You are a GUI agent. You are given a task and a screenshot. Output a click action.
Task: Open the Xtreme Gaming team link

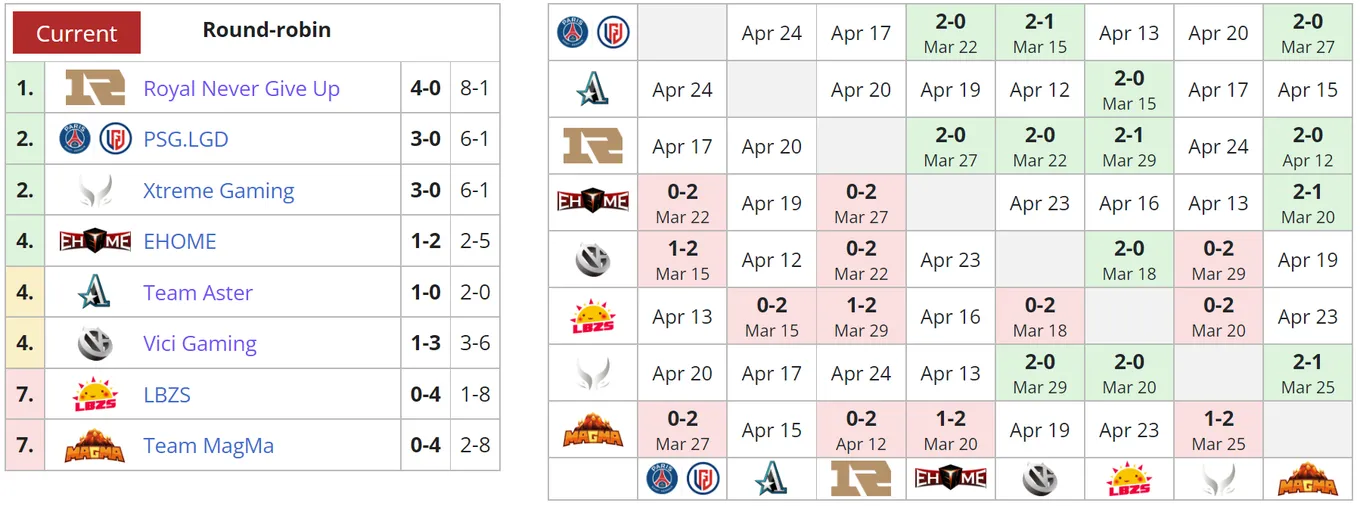218,190
